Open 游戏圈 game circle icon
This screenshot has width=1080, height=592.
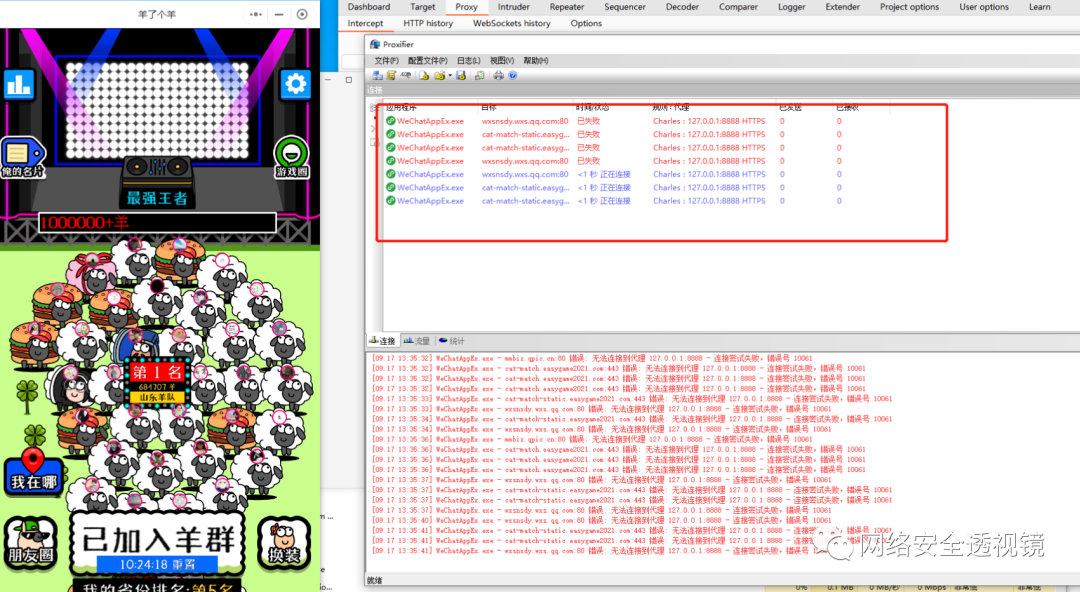click(x=291, y=157)
